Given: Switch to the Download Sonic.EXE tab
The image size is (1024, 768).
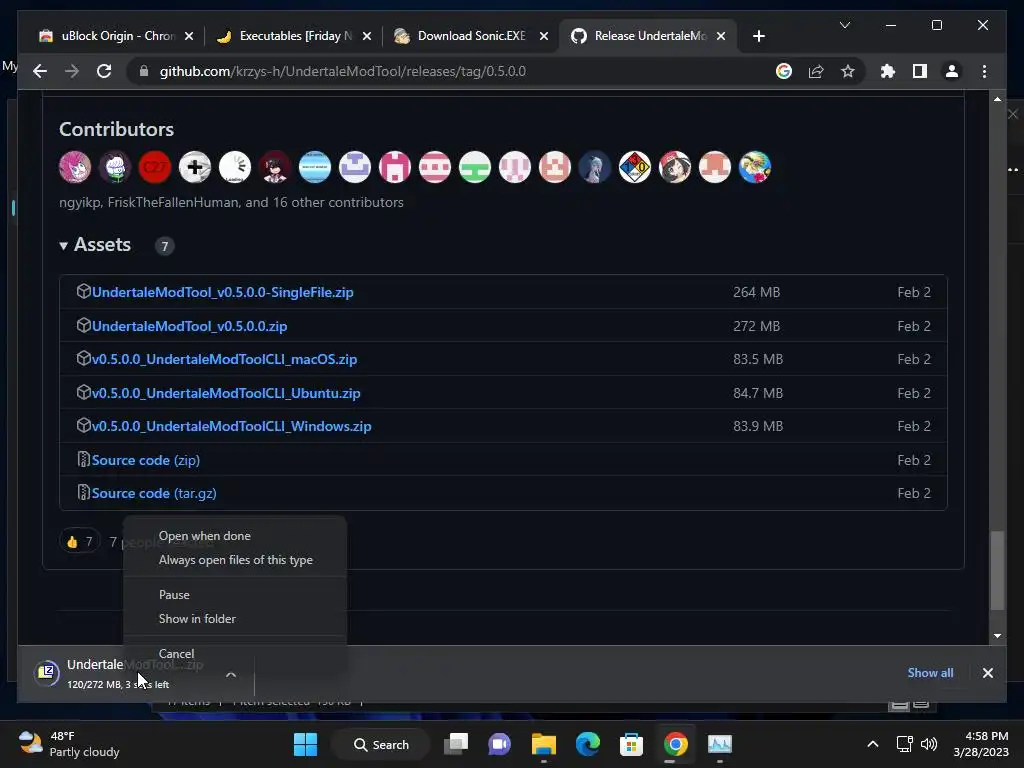Looking at the screenshot, I should click(x=472, y=36).
